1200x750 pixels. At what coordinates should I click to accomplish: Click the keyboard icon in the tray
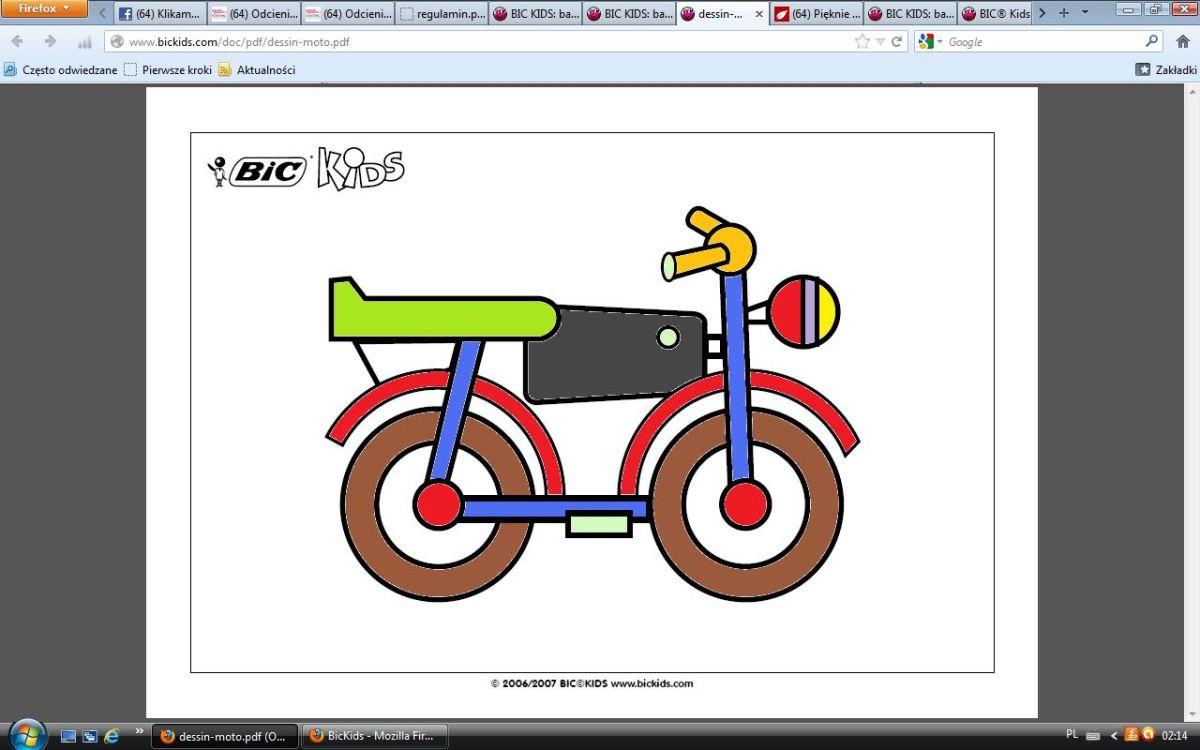pyautogui.click(x=1093, y=736)
